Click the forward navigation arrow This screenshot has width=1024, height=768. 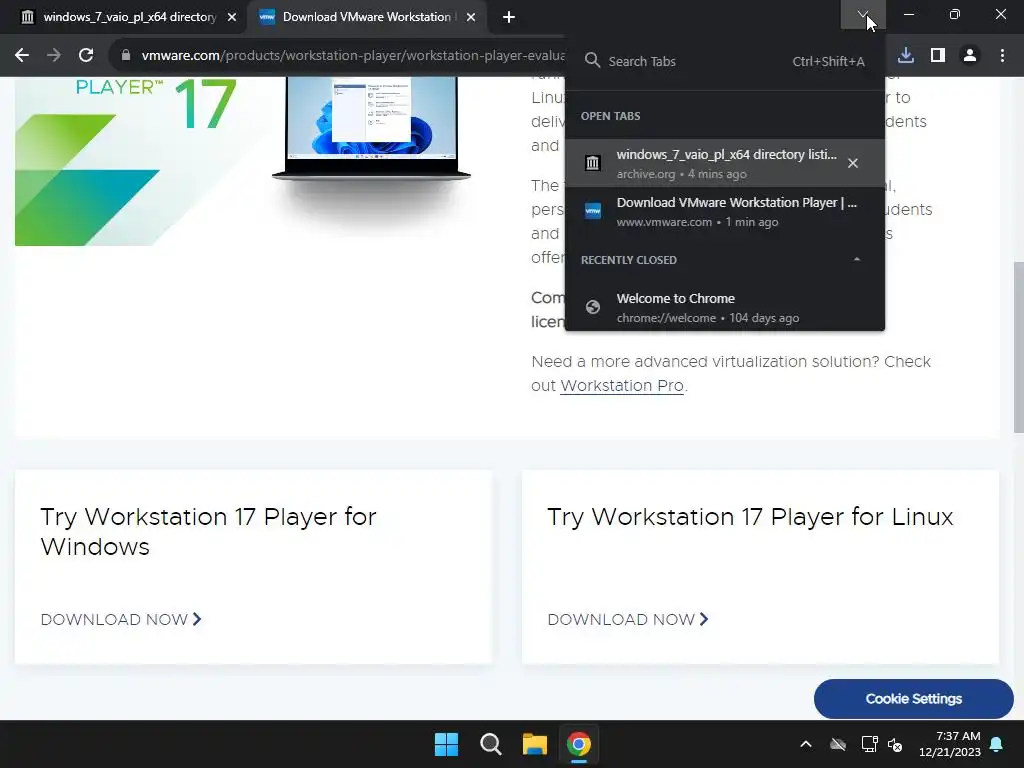(x=54, y=56)
